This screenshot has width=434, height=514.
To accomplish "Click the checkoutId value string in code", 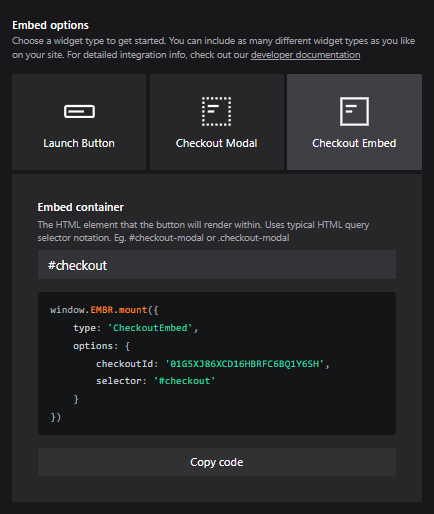I will pyautogui.click(x=245, y=364).
